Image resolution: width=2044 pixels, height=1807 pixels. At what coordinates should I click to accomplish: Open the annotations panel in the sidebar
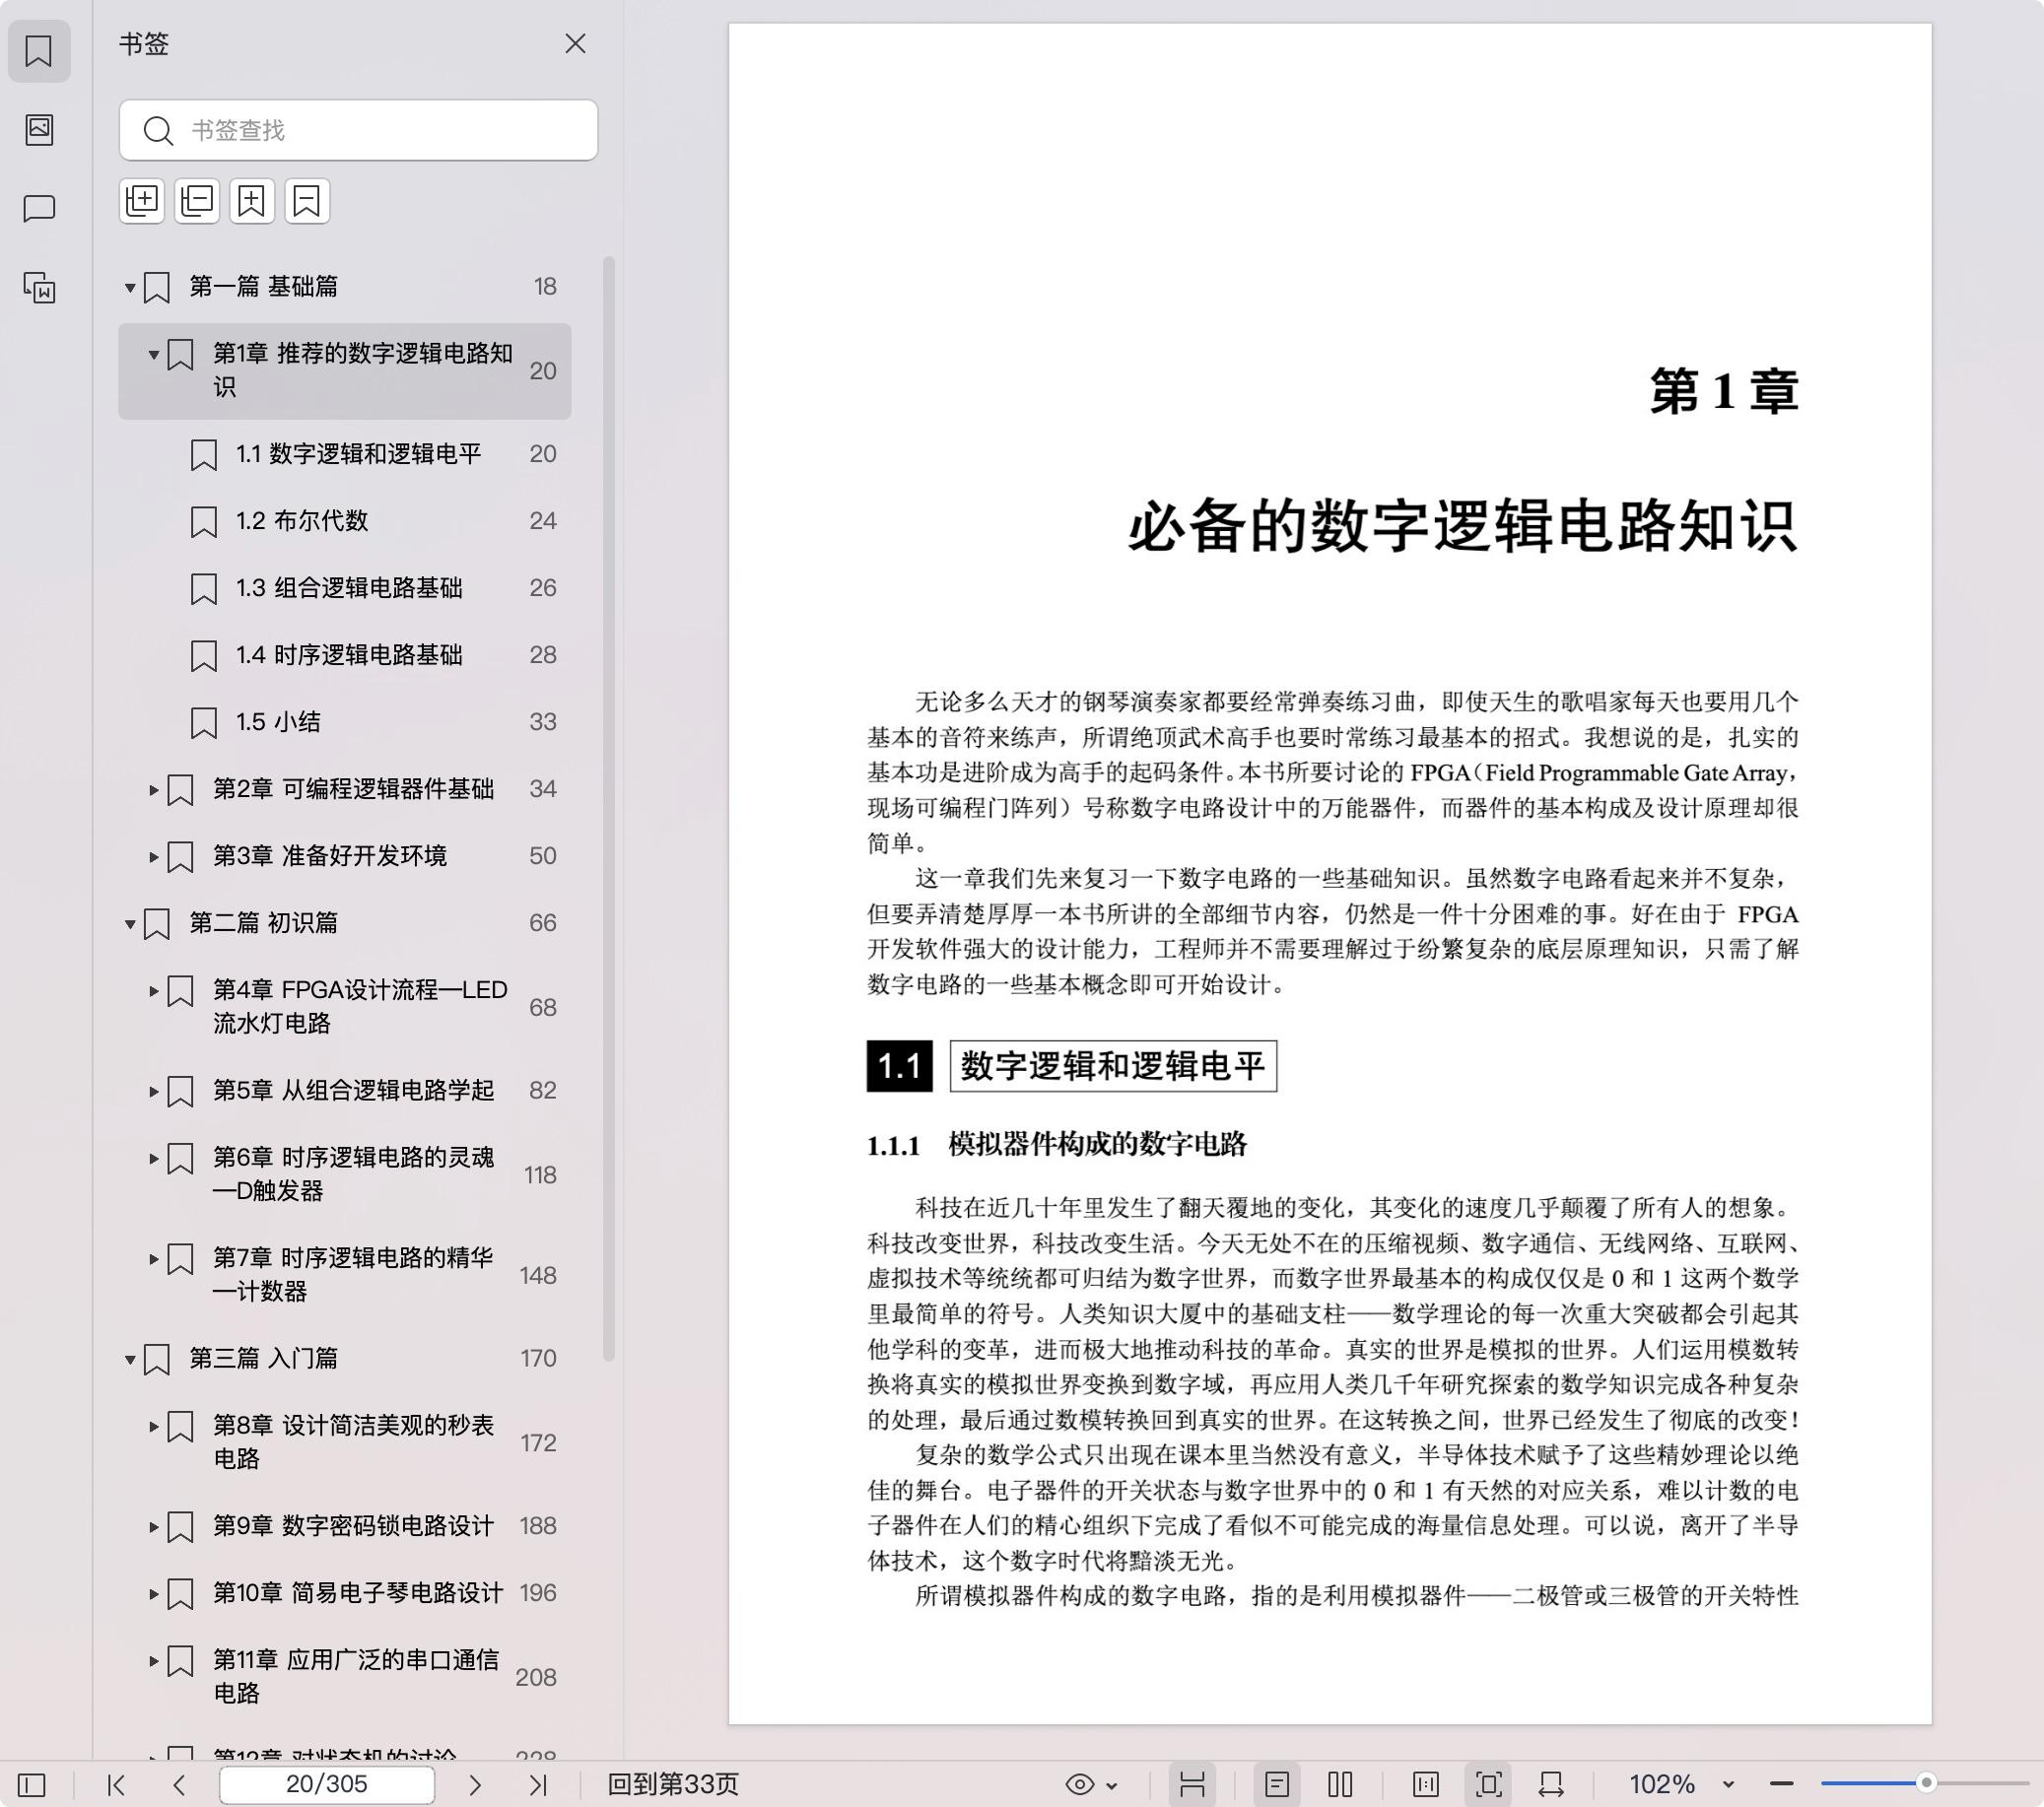click(40, 209)
